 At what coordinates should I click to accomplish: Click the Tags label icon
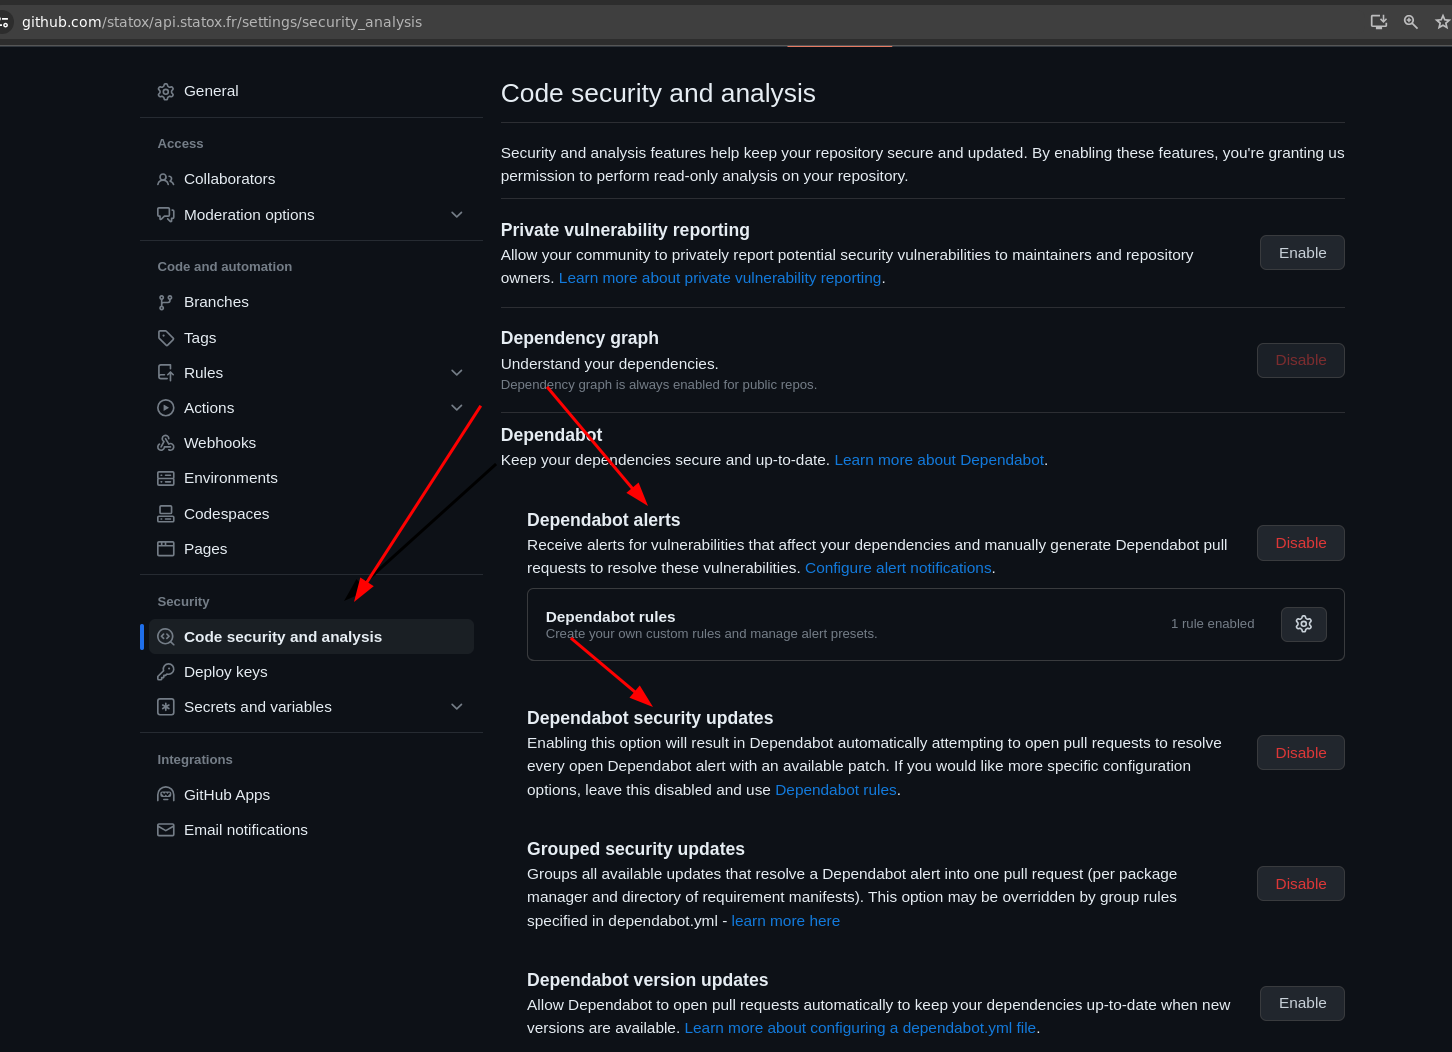166,338
